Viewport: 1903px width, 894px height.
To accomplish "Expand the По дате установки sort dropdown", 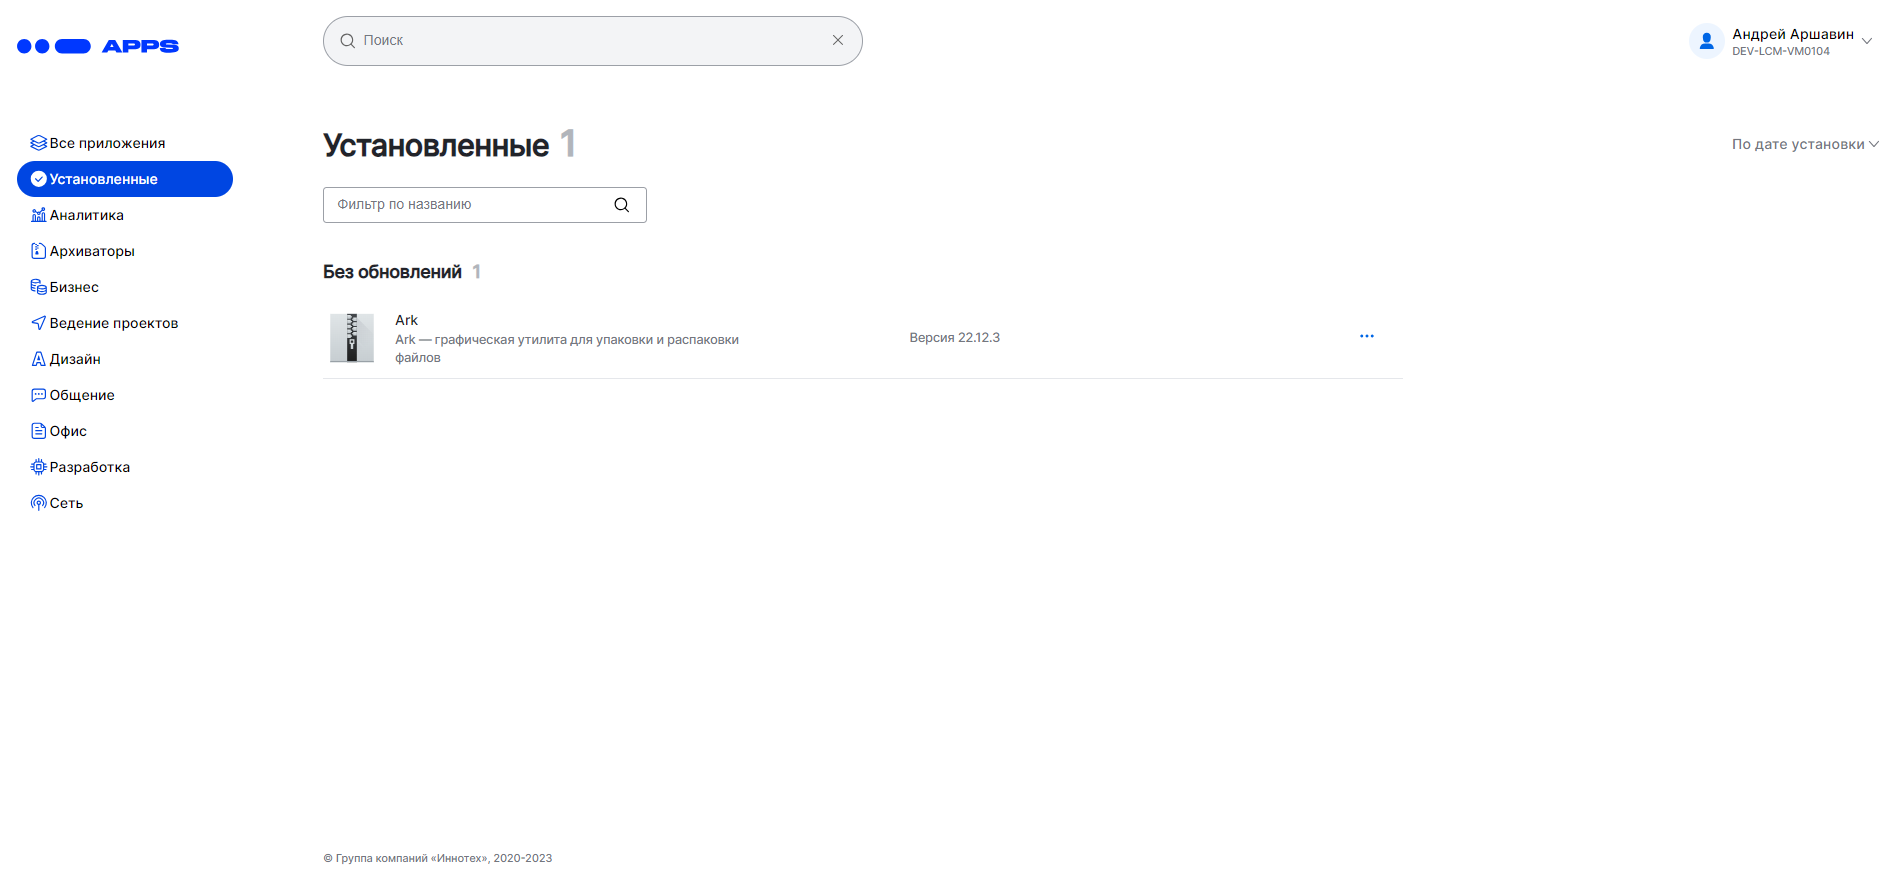I will tap(1804, 144).
